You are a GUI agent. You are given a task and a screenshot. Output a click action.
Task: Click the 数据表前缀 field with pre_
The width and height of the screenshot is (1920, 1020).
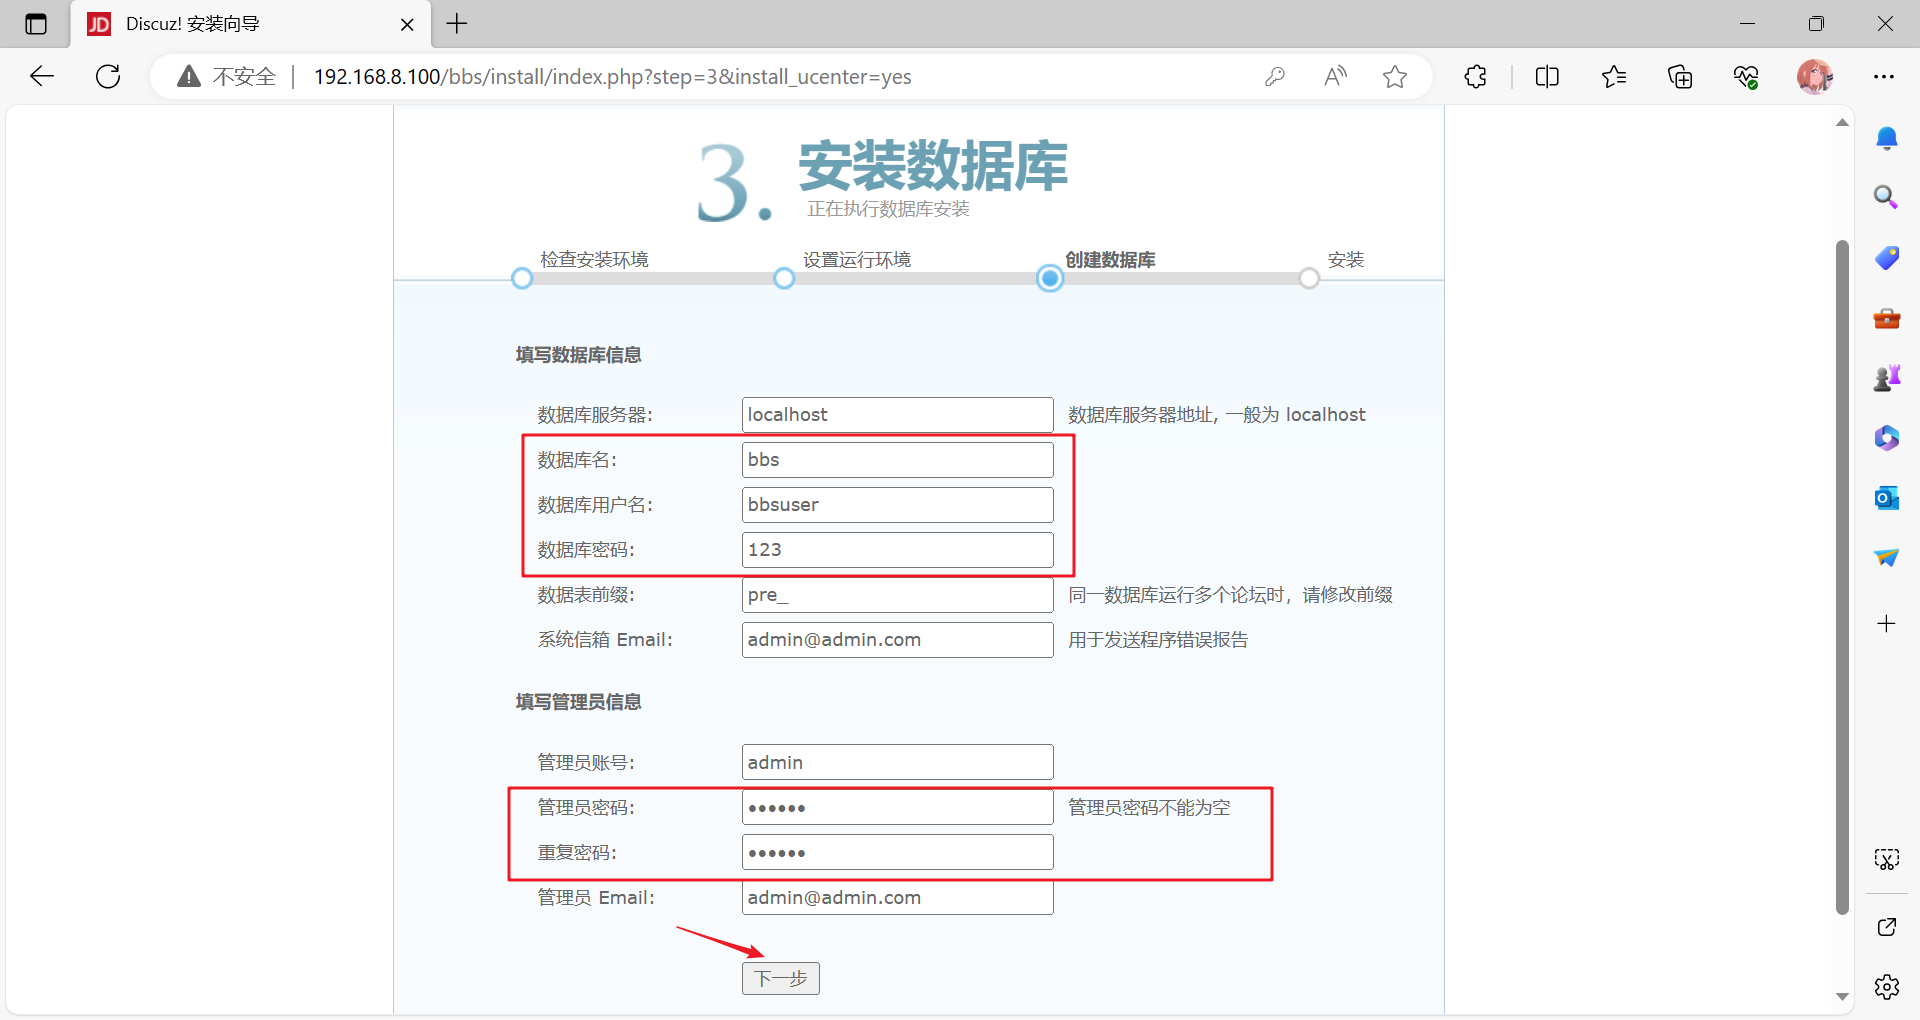[x=898, y=595]
